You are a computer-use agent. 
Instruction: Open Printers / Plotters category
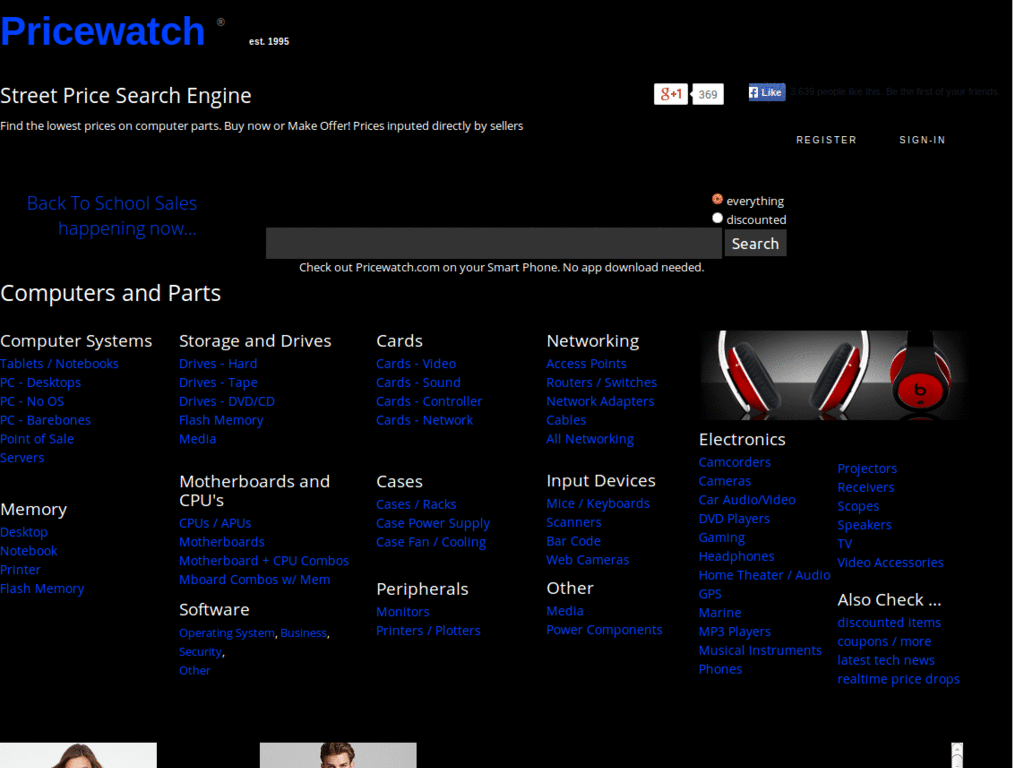pos(428,631)
